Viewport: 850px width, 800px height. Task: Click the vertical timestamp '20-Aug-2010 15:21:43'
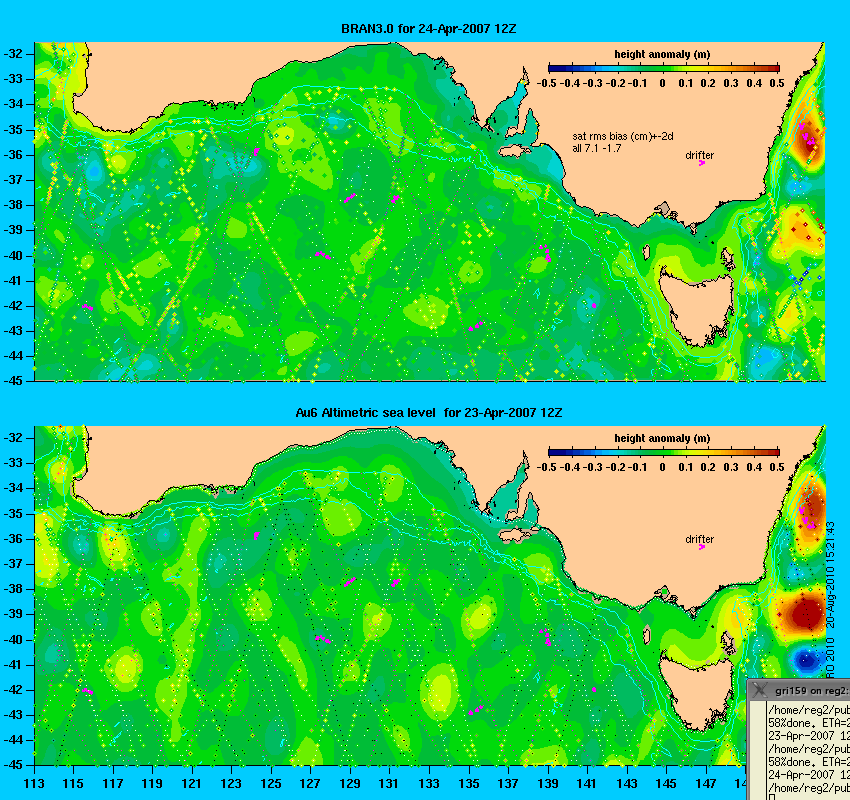tap(830, 575)
